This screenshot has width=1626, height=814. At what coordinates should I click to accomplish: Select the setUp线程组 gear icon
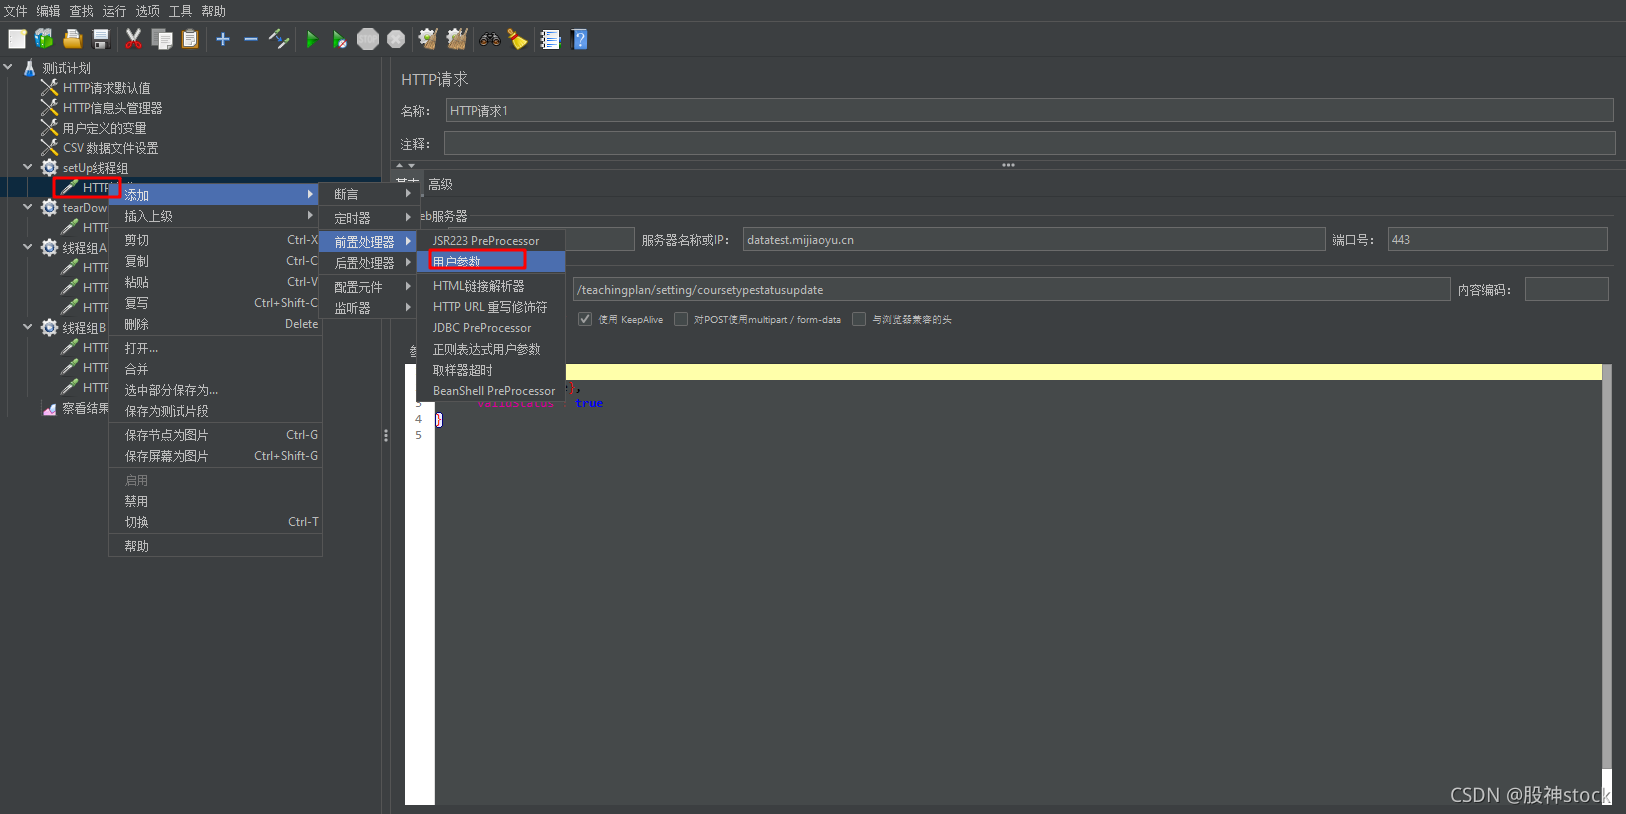[x=49, y=167]
